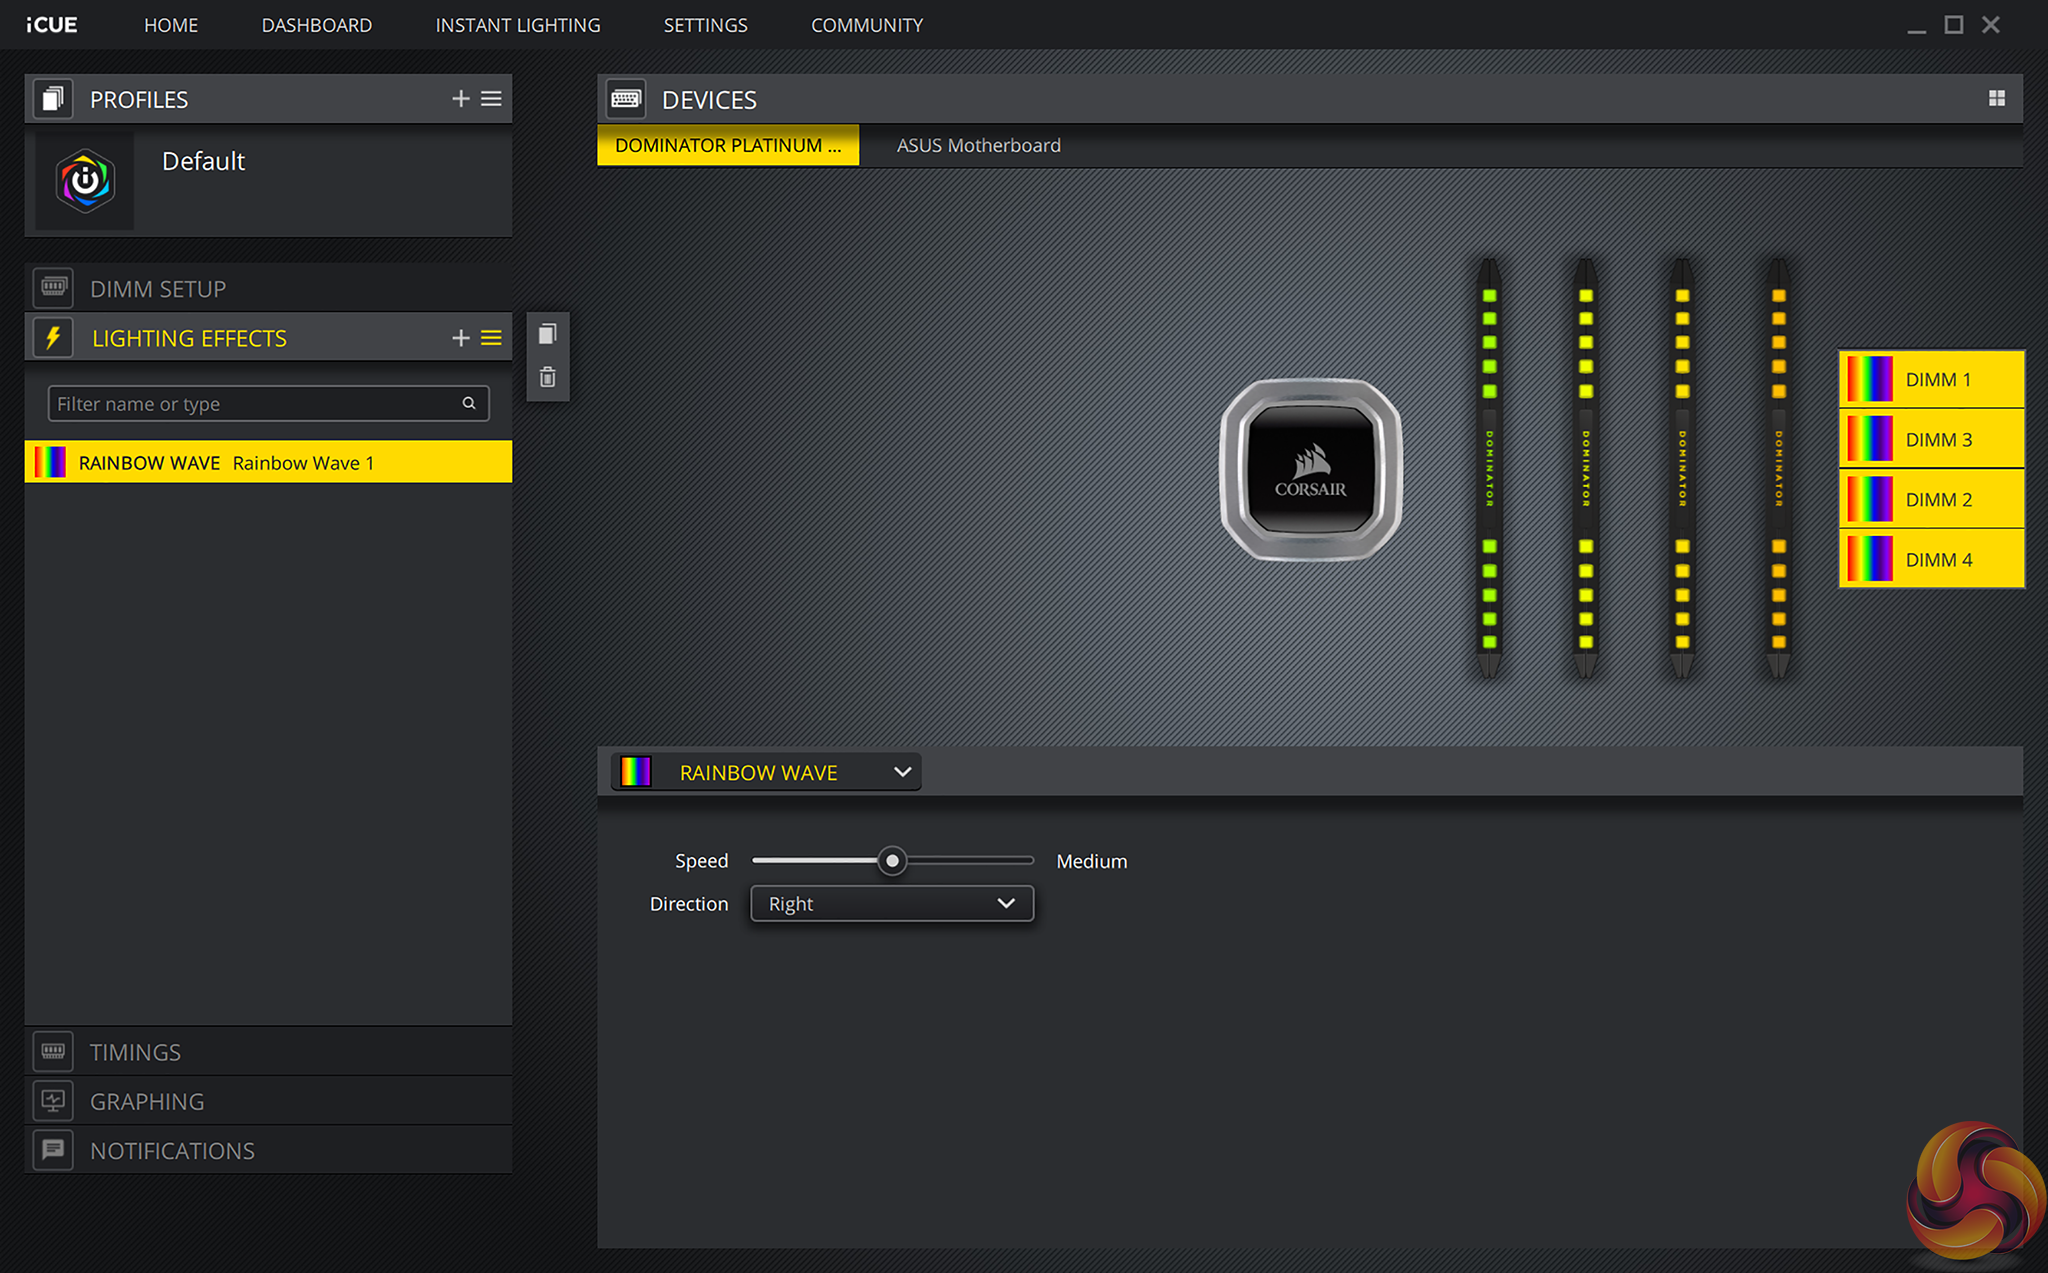
Task: Click the devices grid view icon
Action: coord(1996,98)
